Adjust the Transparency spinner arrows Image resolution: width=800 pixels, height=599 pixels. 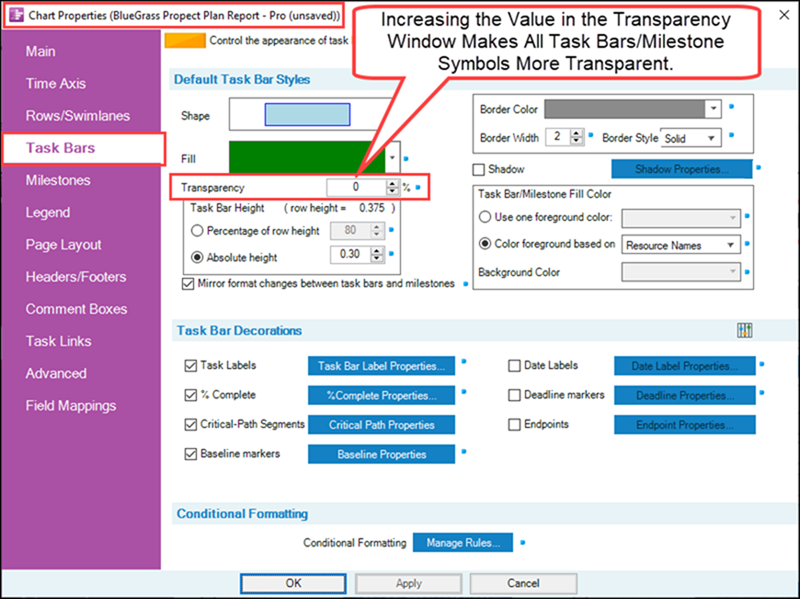click(392, 187)
